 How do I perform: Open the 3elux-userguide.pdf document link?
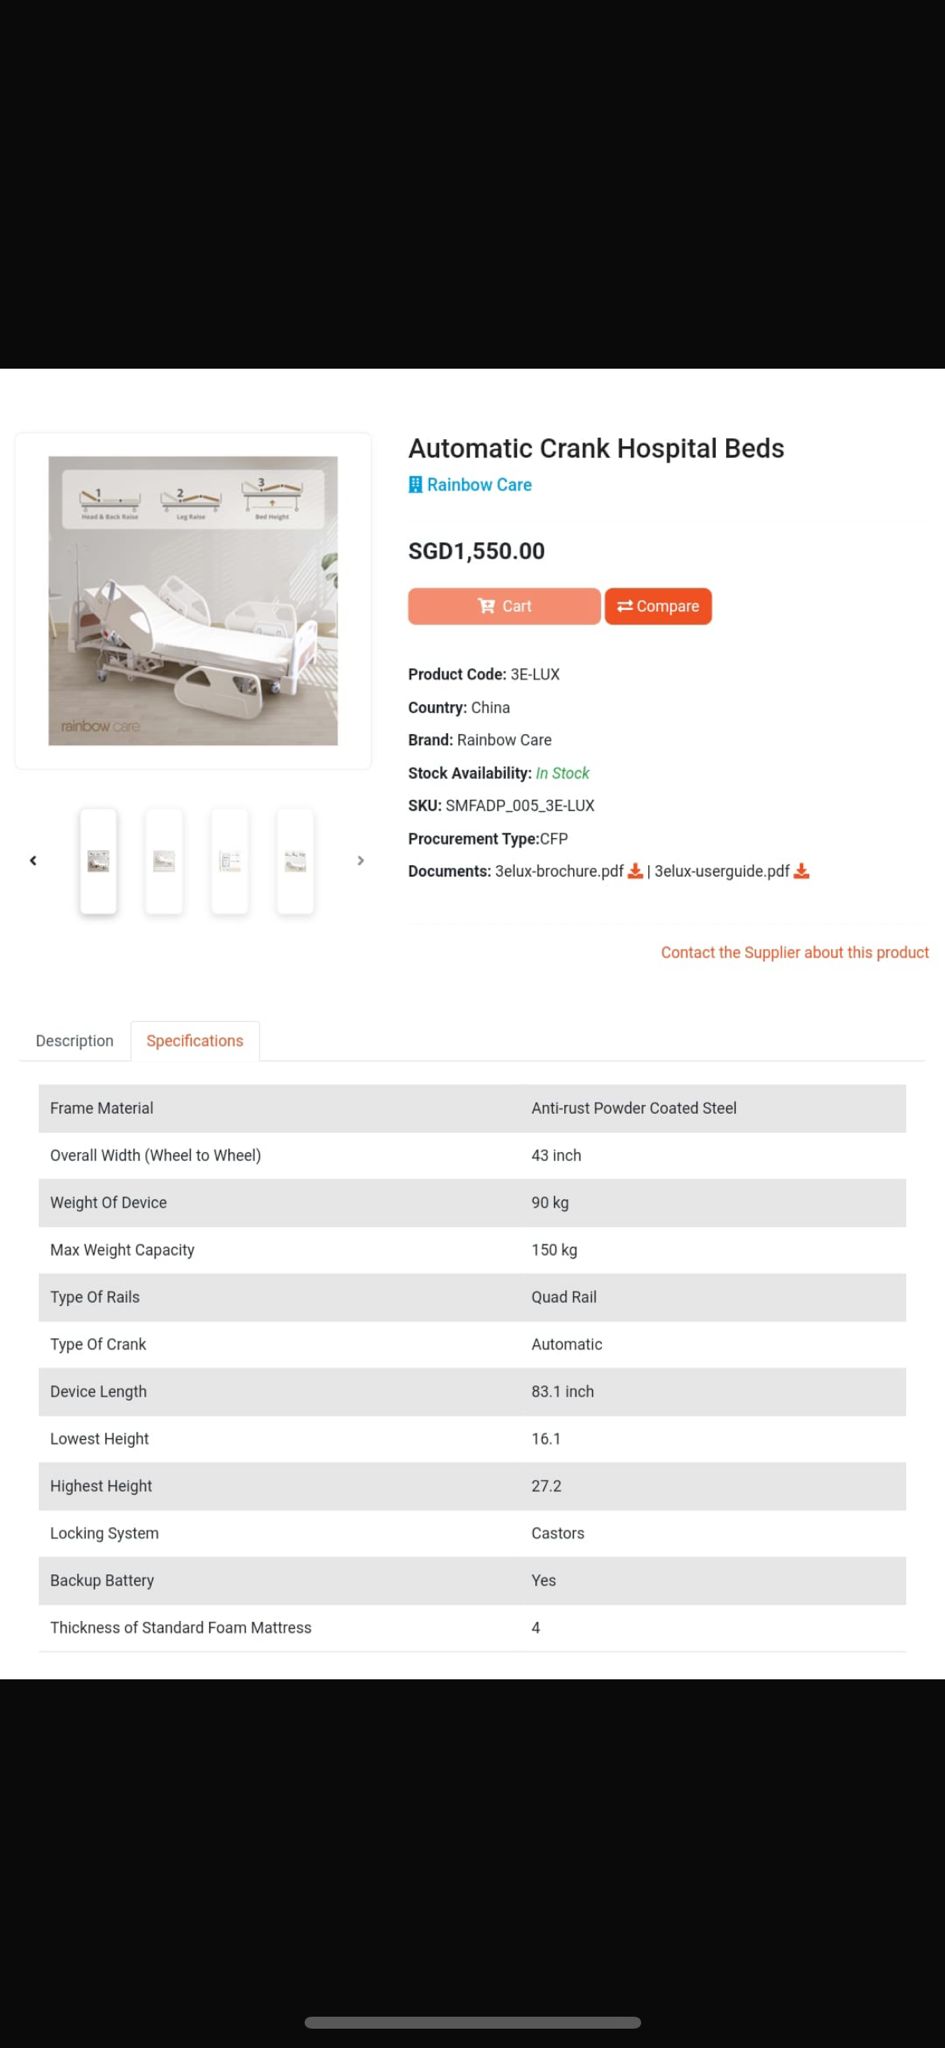[x=721, y=871]
